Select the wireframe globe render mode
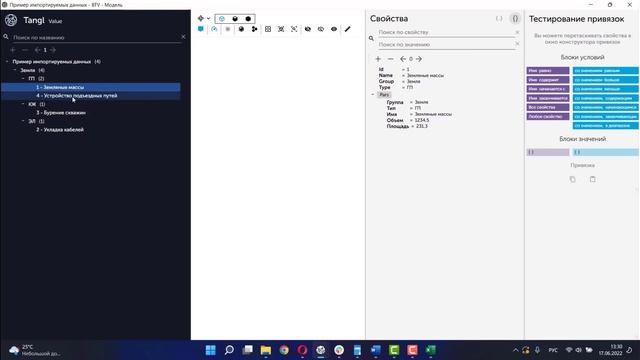Viewport: 640px width, 360px height. (222, 19)
